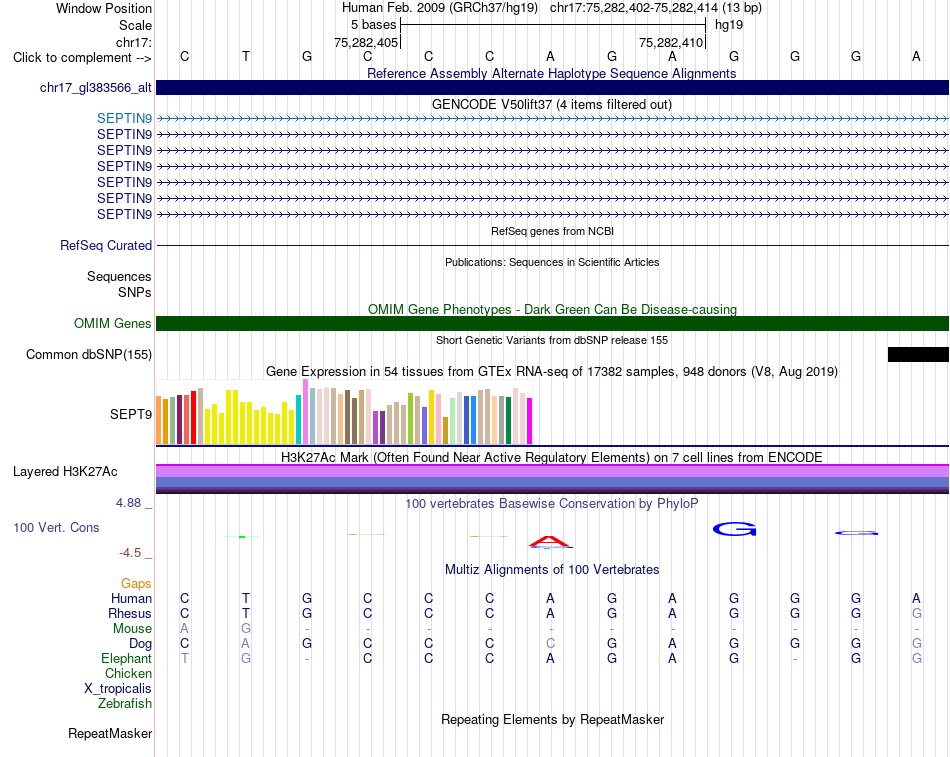This screenshot has height=757, width=950.
Task: Open Repeating Elements by RepeatMasker title
Action: [x=553, y=719]
